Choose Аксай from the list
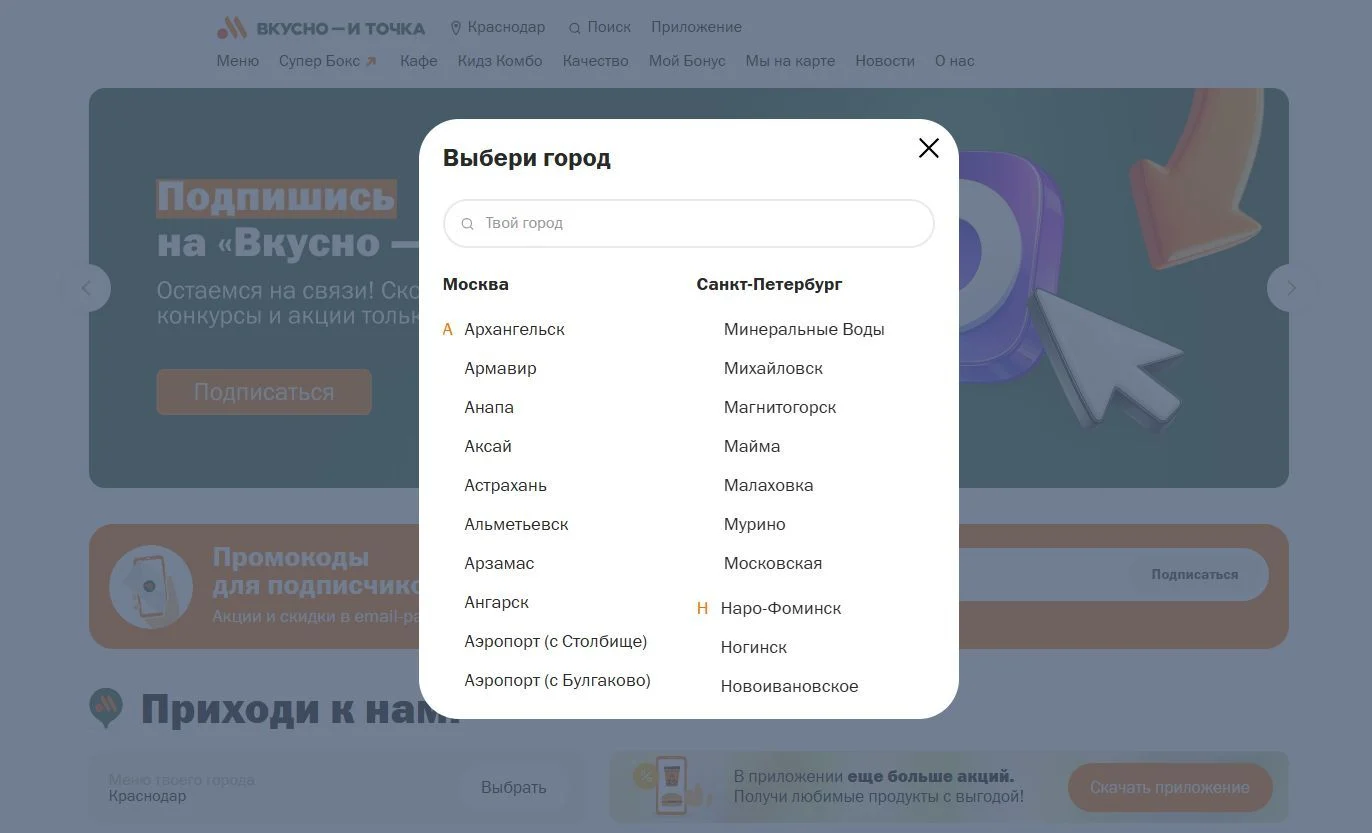The width and height of the screenshot is (1372, 833). coord(488,446)
